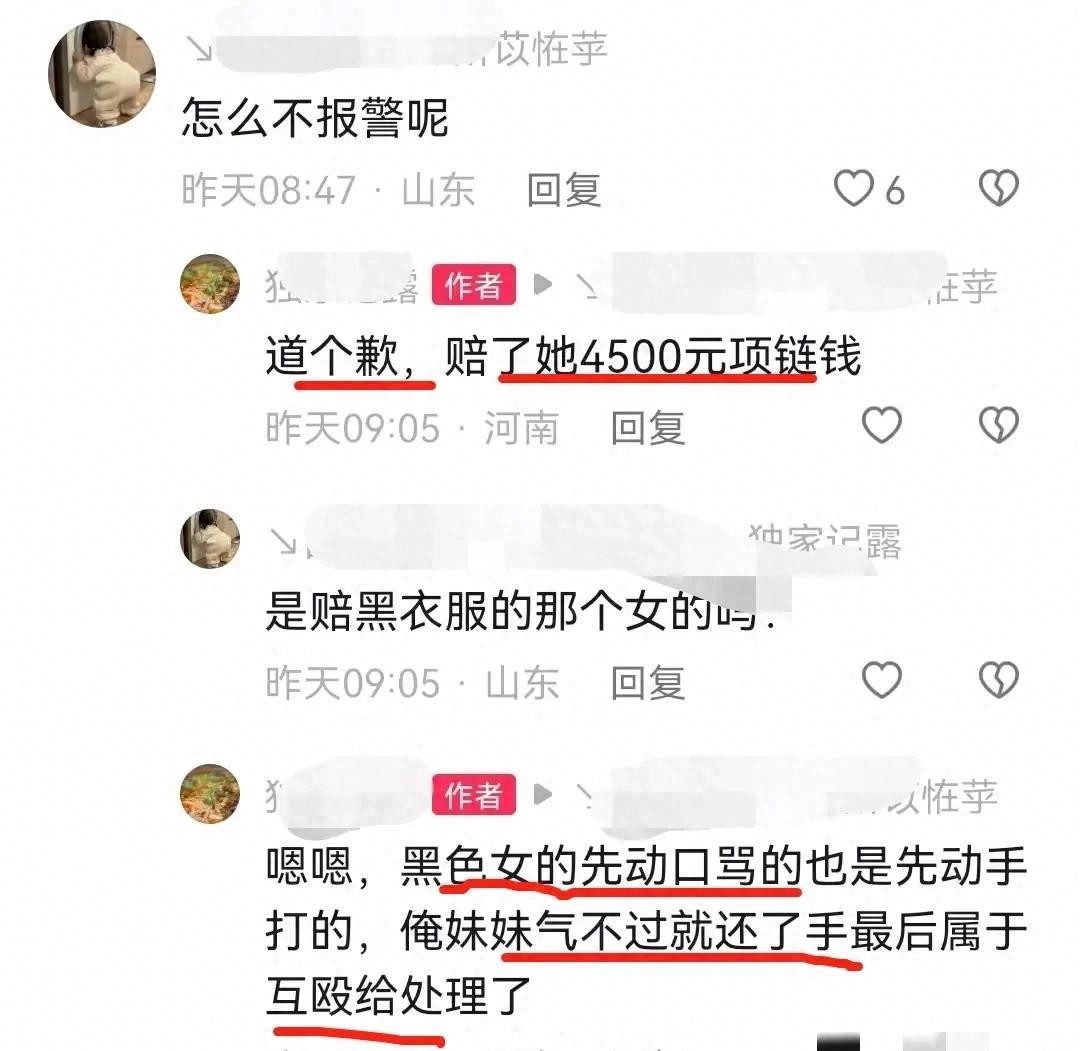Tap 作者 badge on last author reply
Image resolution: width=1080 pixels, height=1051 pixels.
click(474, 794)
